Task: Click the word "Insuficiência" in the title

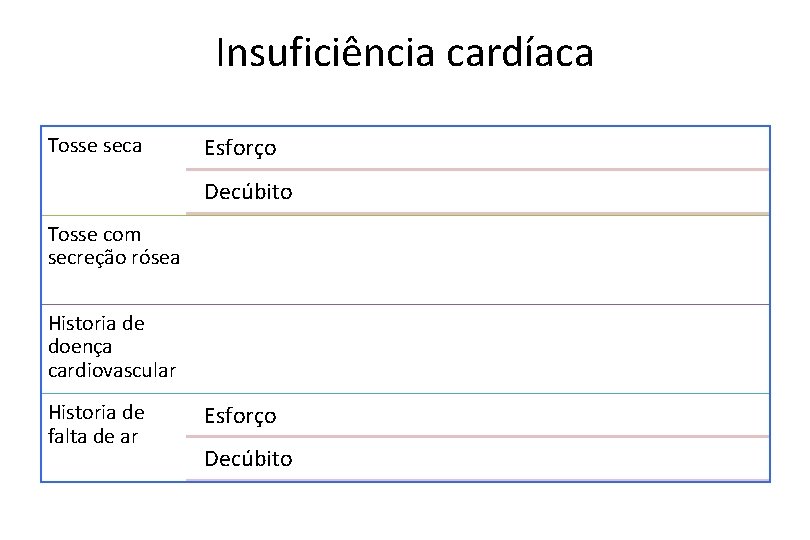Action: tap(325, 53)
